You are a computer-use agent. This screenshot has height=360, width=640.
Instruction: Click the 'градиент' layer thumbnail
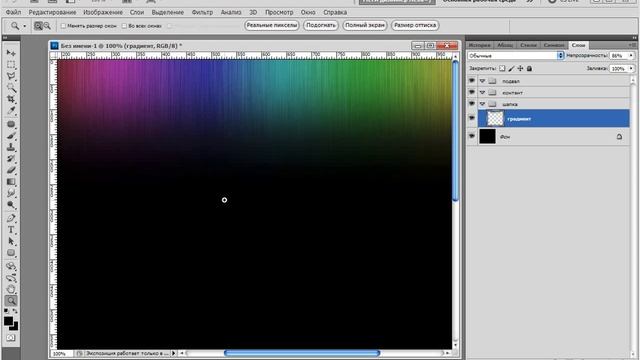click(495, 118)
